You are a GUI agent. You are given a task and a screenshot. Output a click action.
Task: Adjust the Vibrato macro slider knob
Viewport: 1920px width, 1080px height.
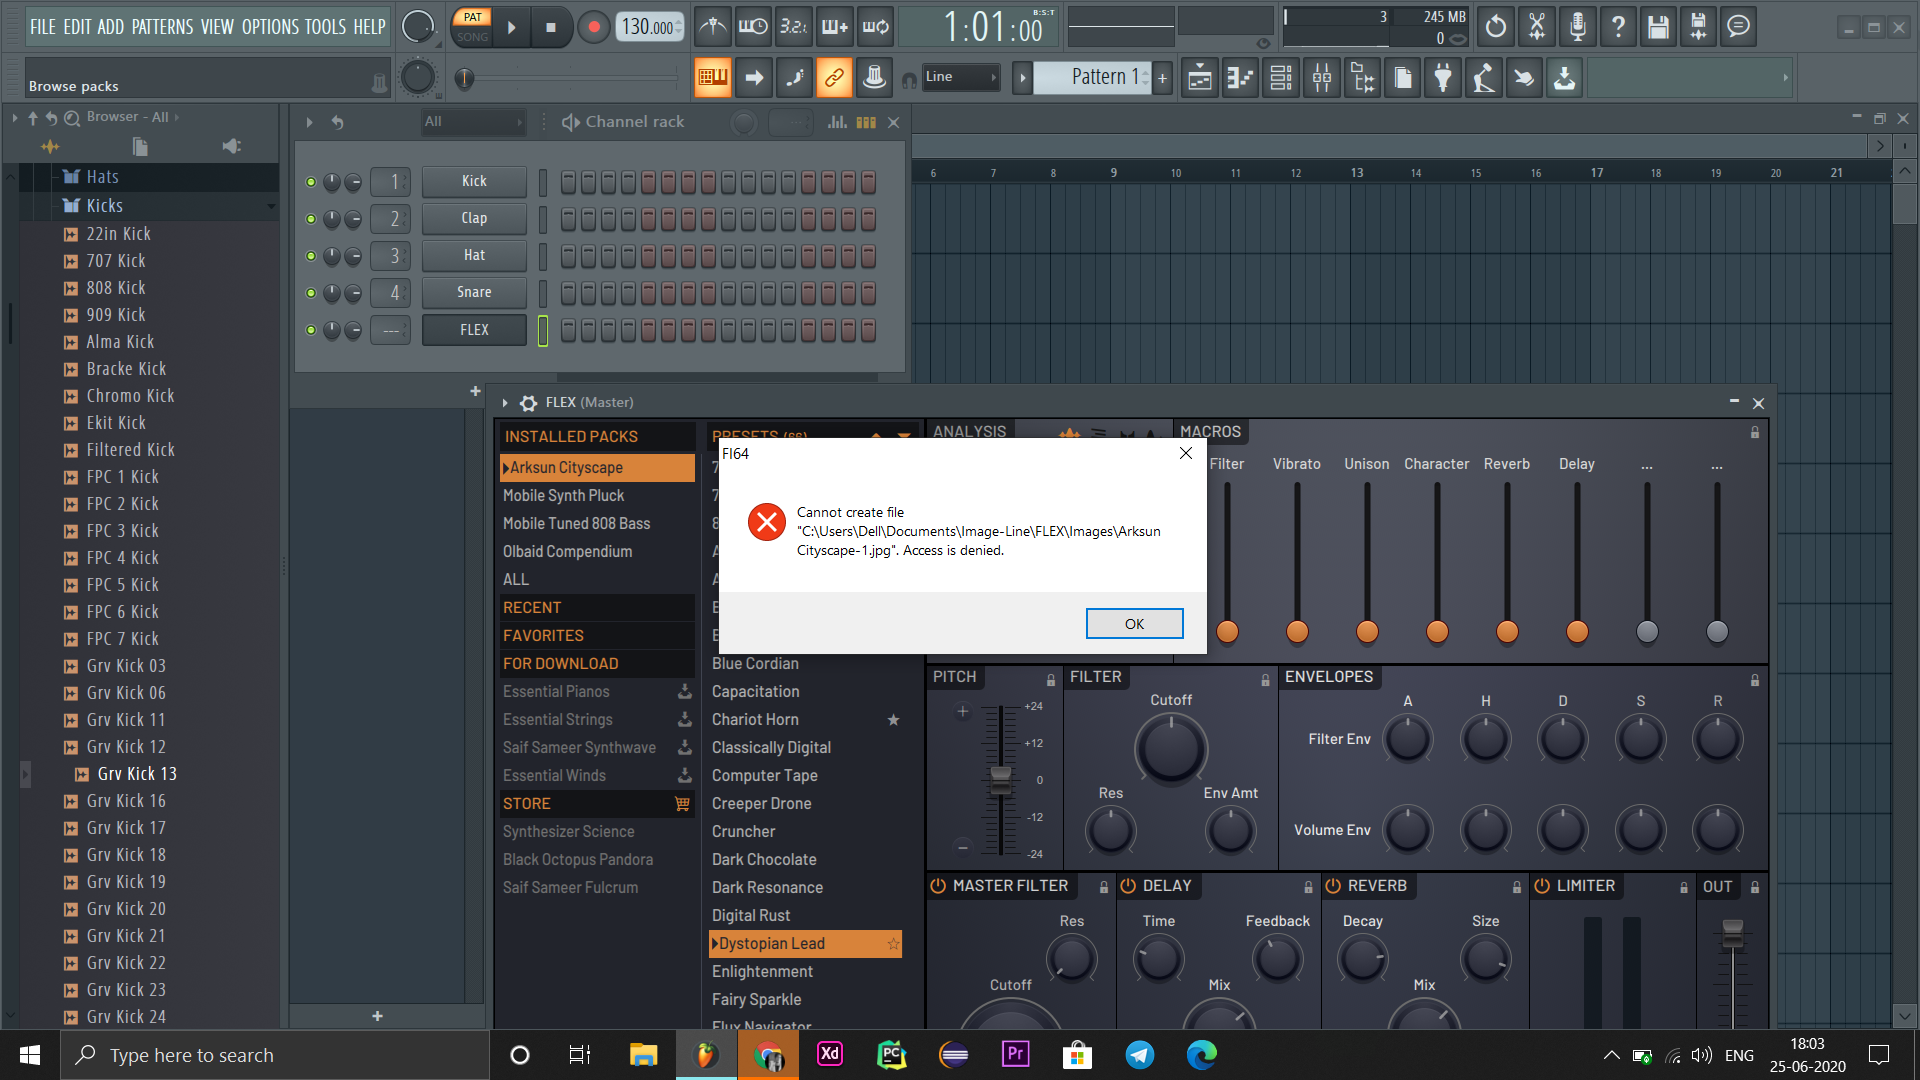(x=1297, y=631)
